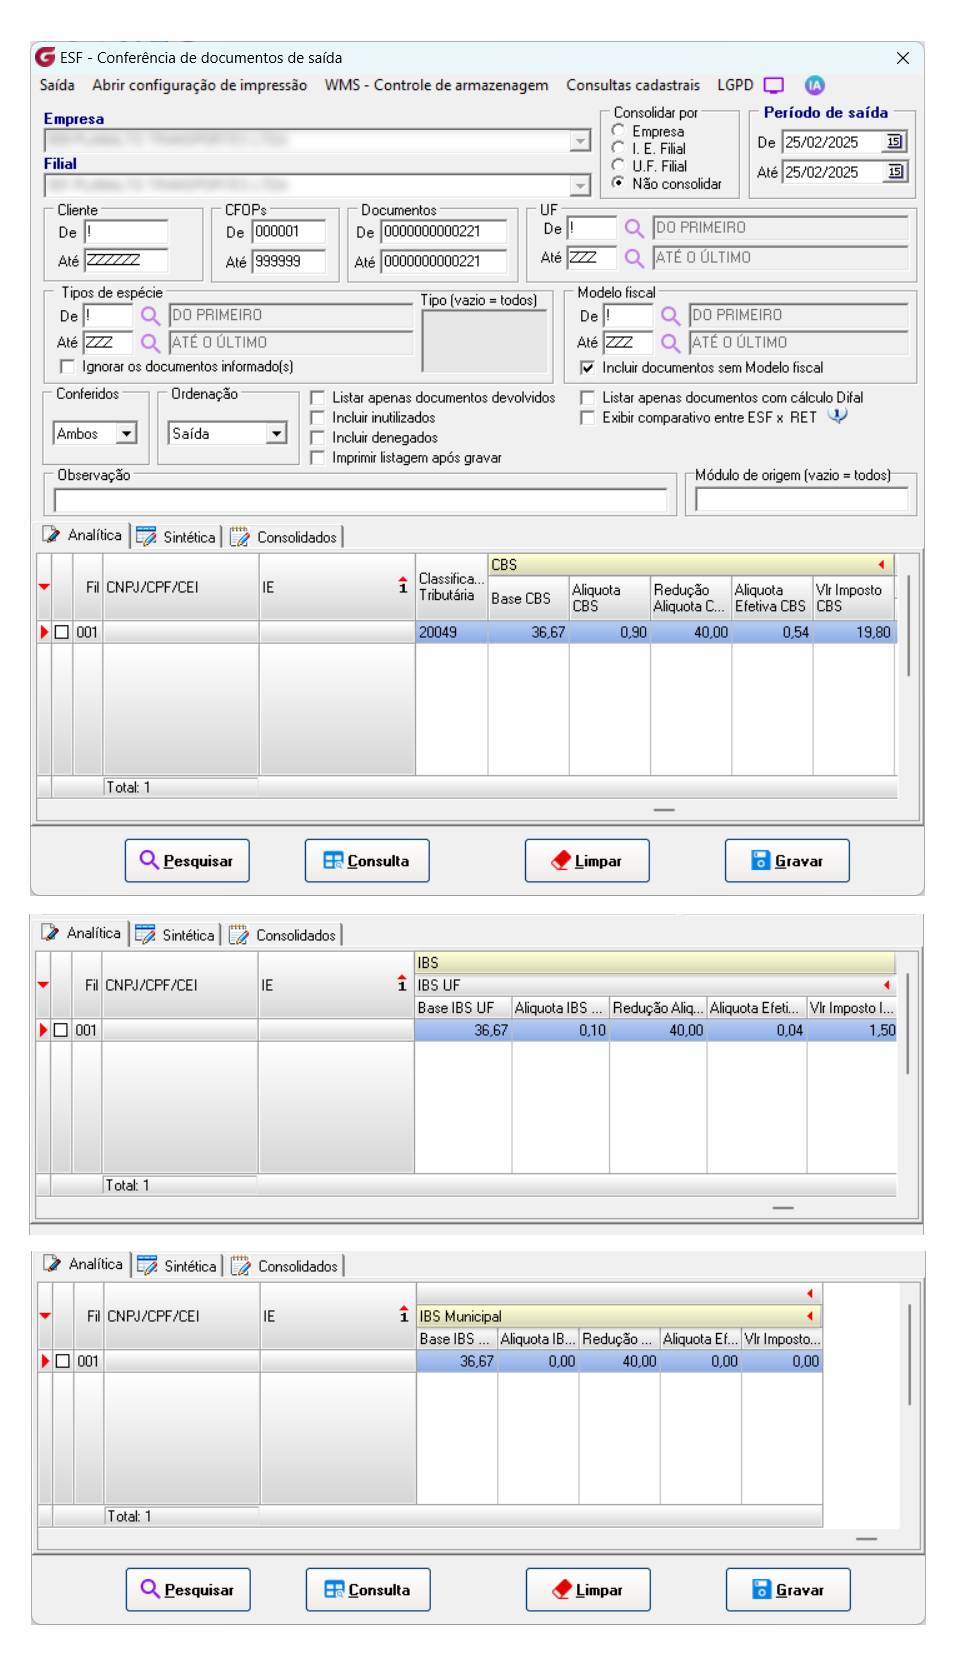Enable 'Listar apenas documentos com cálculo Difal'

pyautogui.click(x=588, y=398)
